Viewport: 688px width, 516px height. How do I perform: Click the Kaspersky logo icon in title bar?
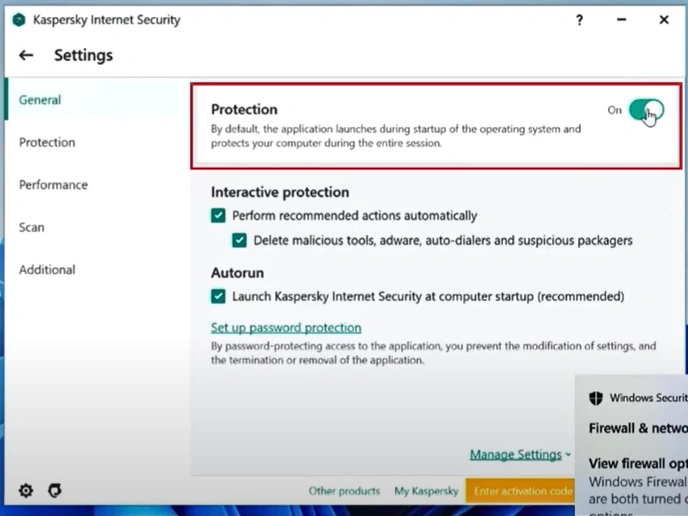tap(18, 20)
